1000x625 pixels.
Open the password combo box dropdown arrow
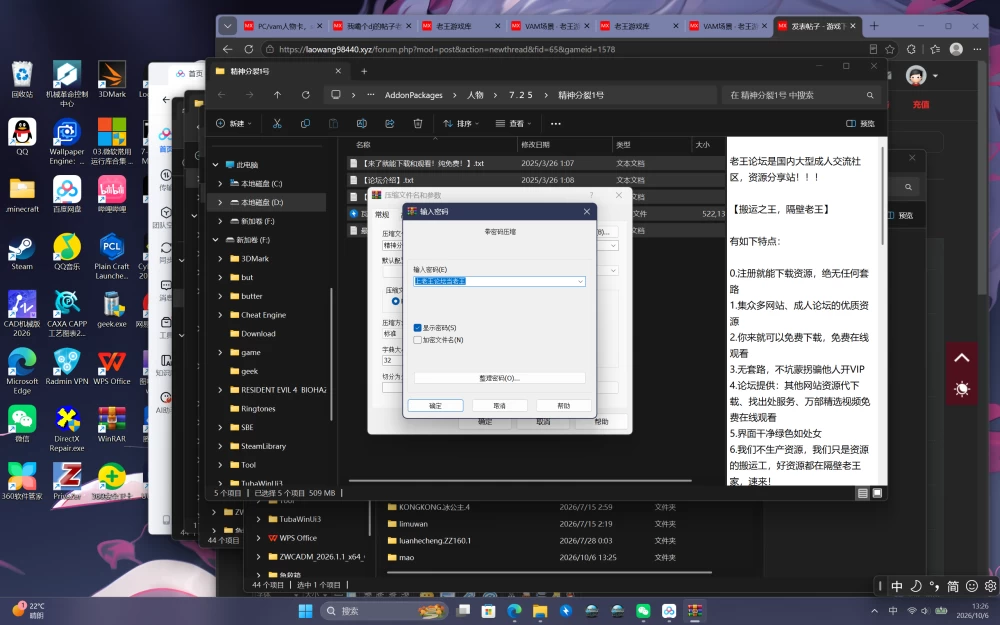click(x=580, y=281)
